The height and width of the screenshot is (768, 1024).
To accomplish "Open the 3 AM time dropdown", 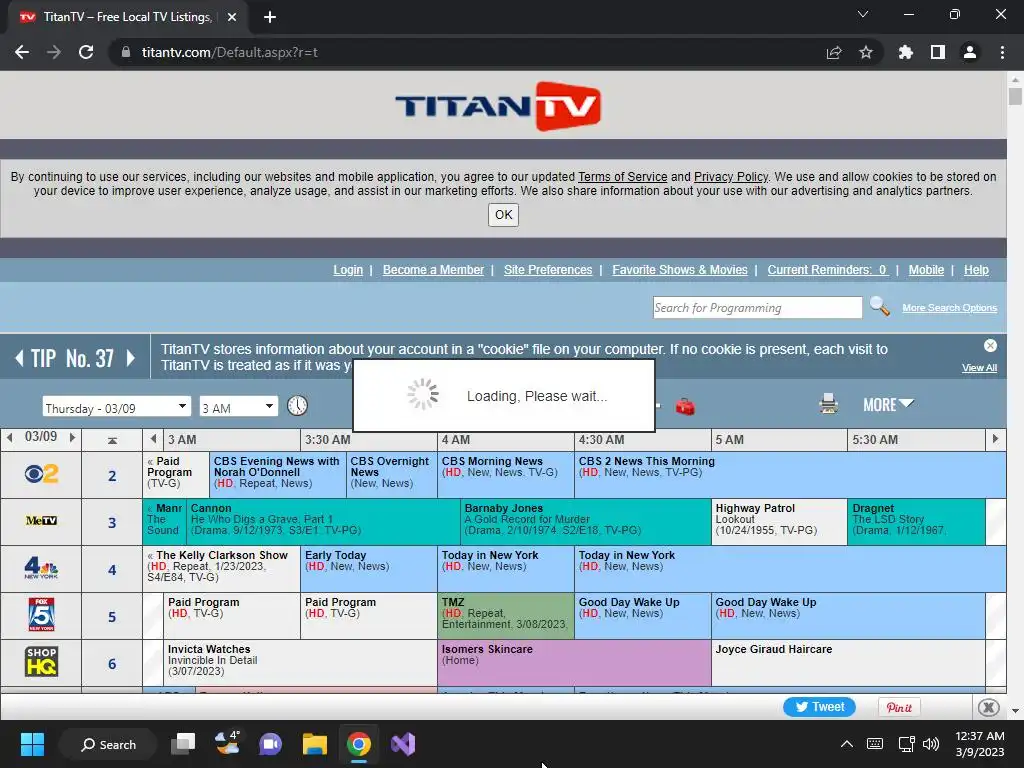I will [x=238, y=407].
